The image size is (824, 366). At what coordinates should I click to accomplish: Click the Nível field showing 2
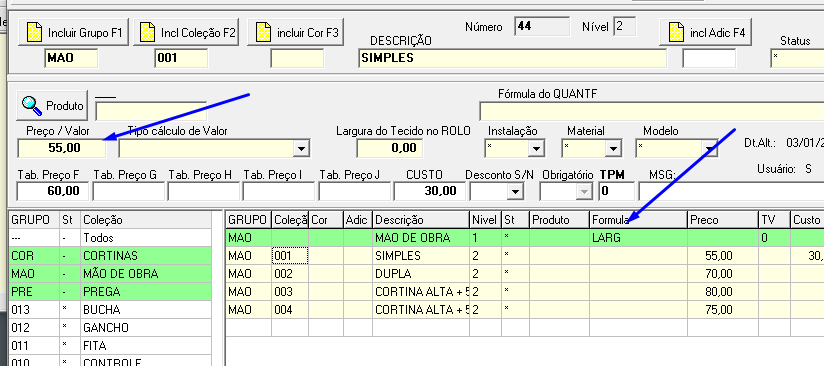pyautogui.click(x=624, y=26)
